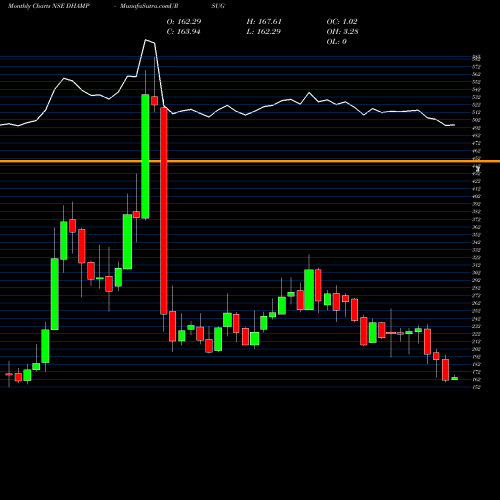The width and height of the screenshot is (500, 500).
Task: Select the close value 'C: 163.94'
Action: (x=183, y=31)
